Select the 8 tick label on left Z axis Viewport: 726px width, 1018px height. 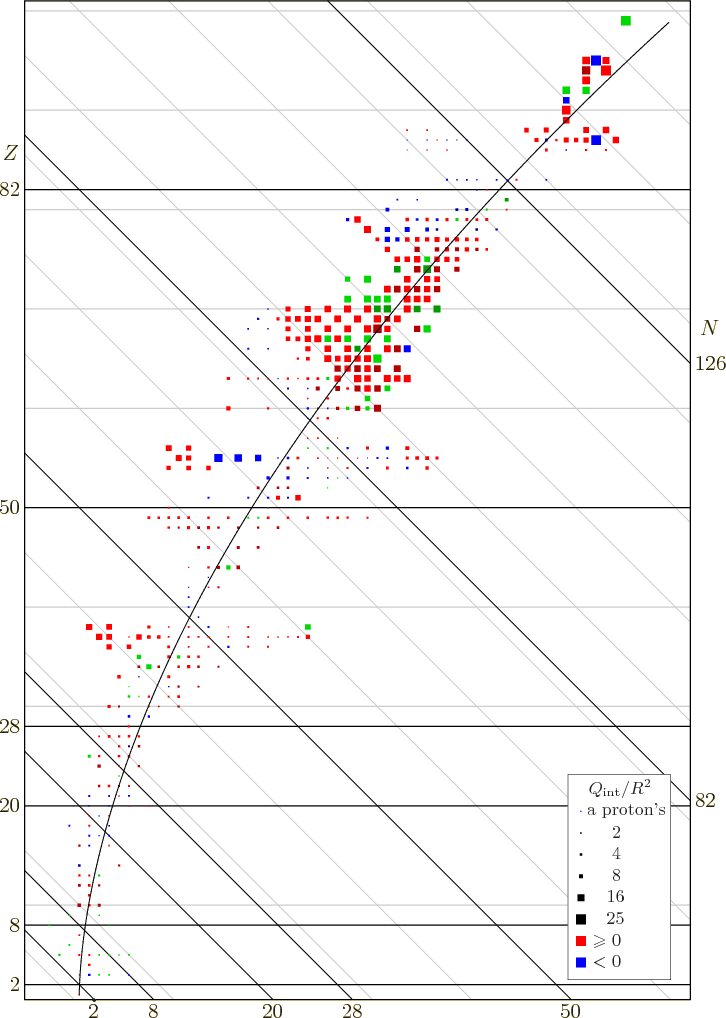pyautogui.click(x=15, y=926)
